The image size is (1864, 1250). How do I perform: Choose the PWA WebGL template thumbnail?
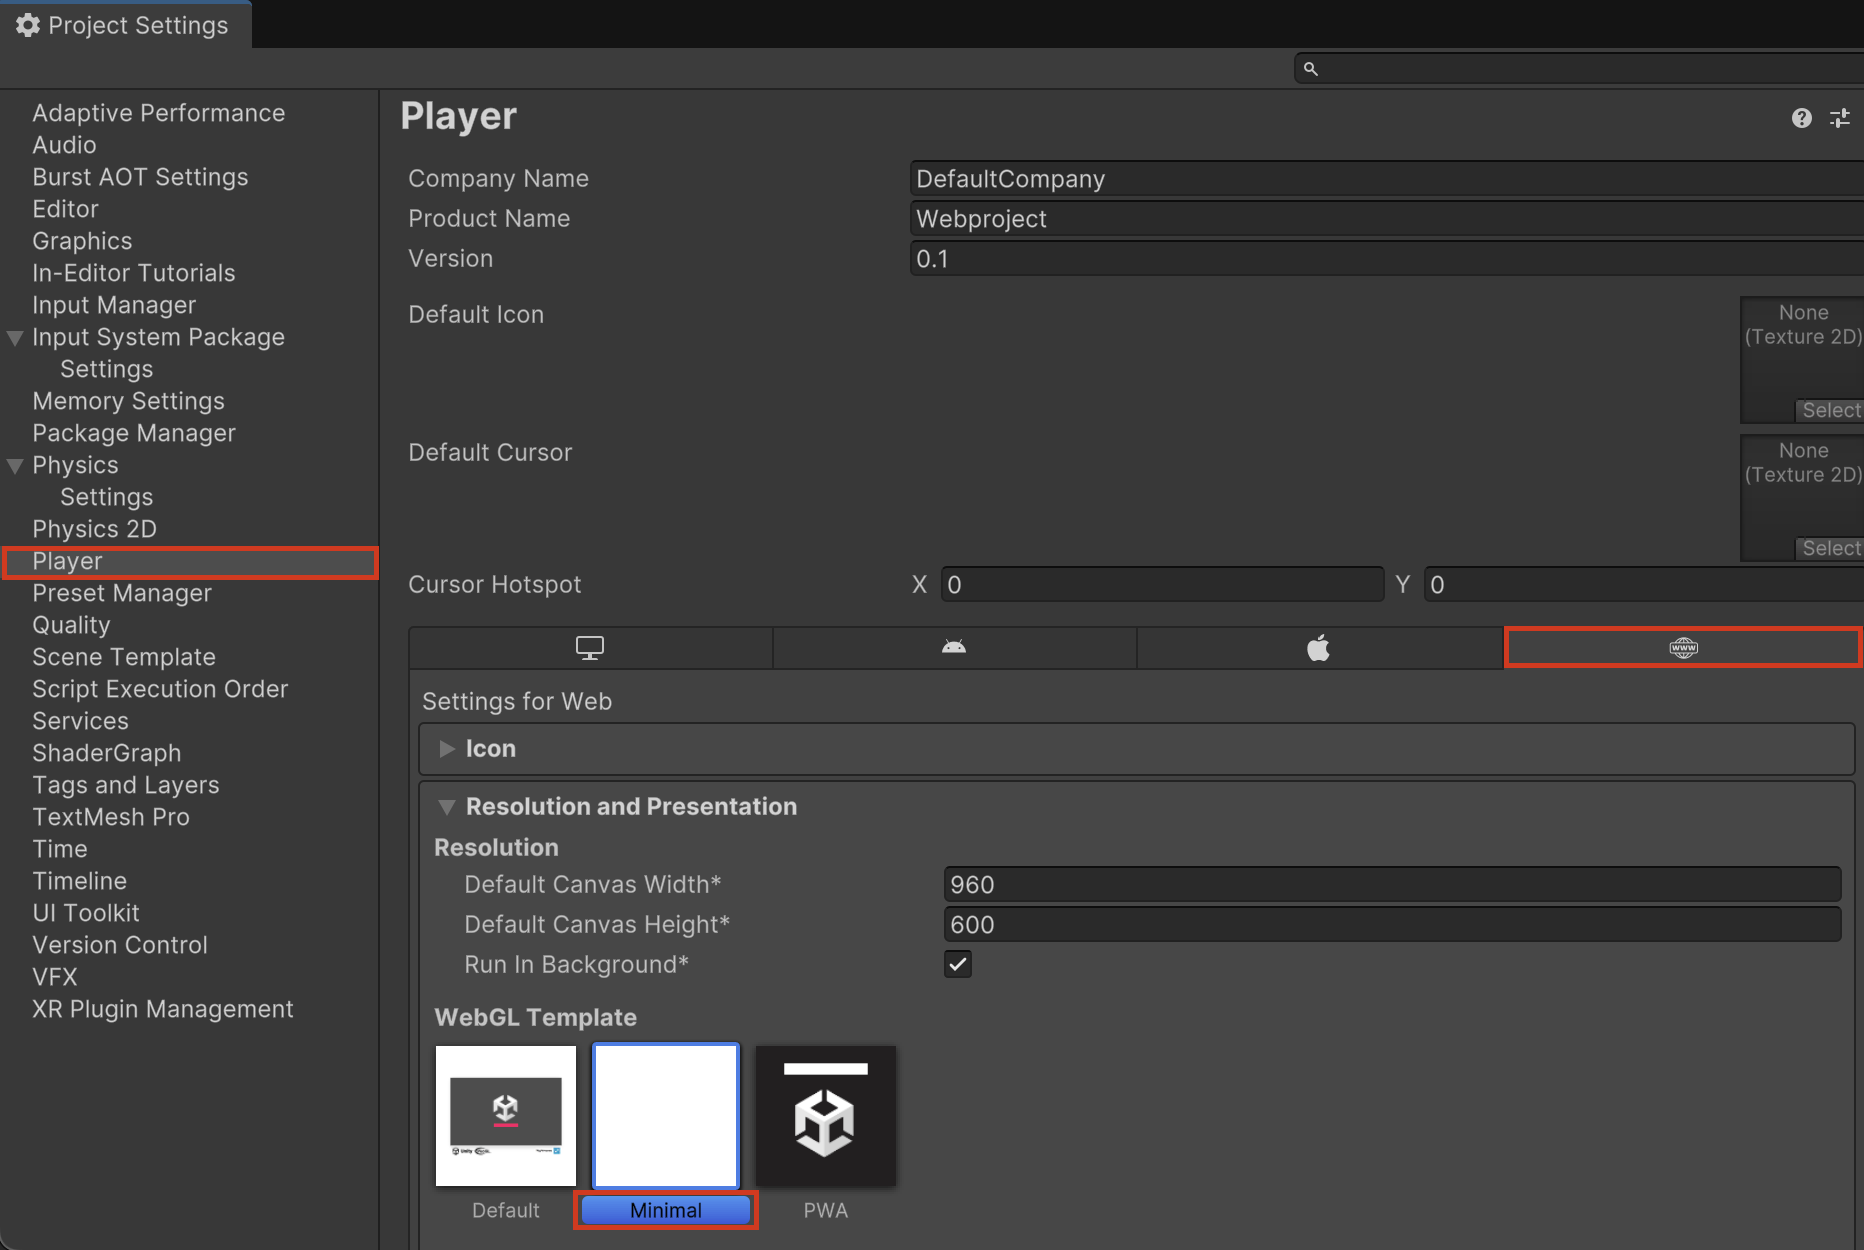[825, 1116]
